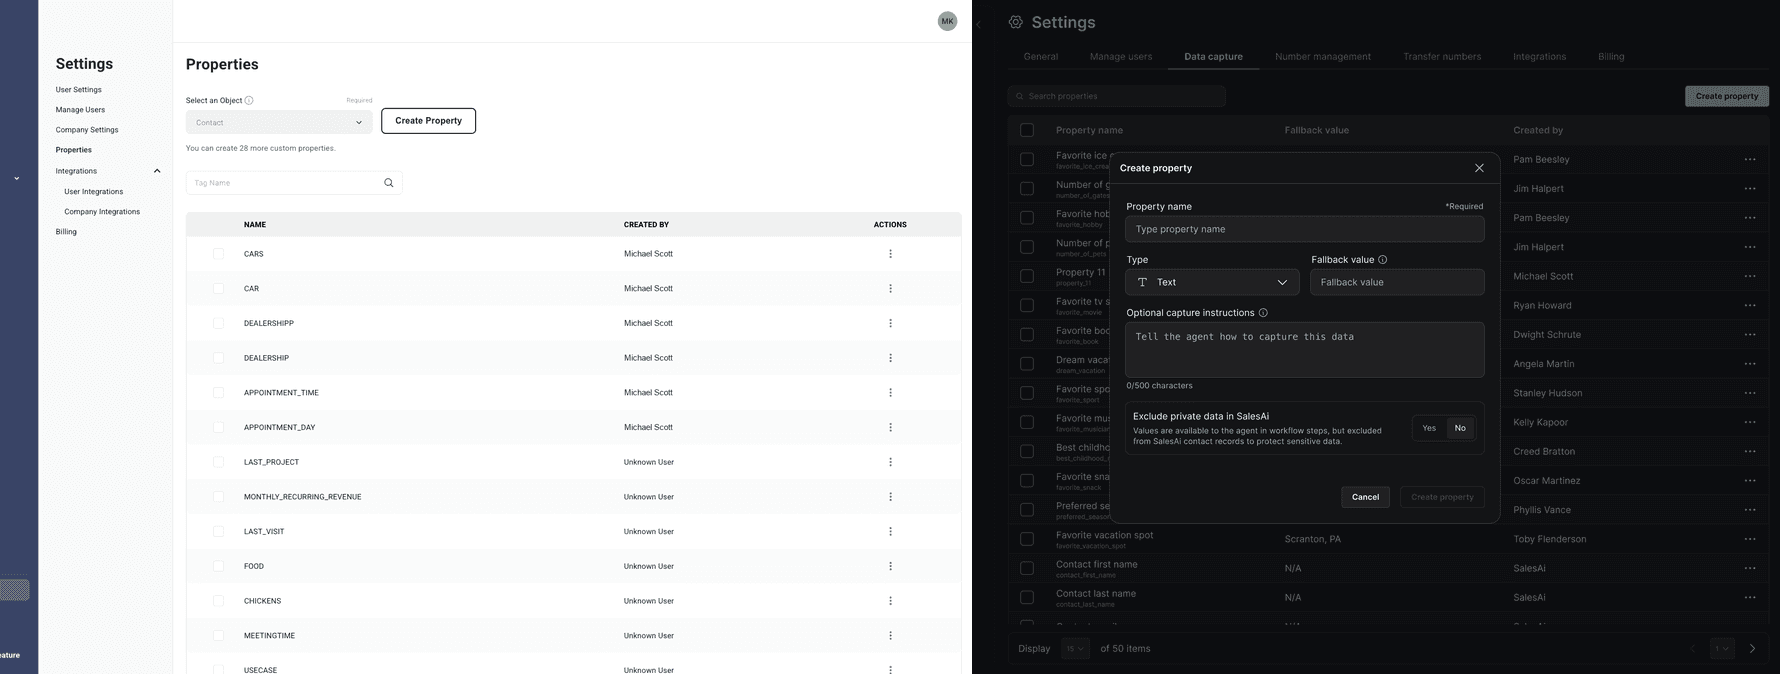Switch to the Manage users tab
The image size is (1780, 674).
pyautogui.click(x=1121, y=57)
